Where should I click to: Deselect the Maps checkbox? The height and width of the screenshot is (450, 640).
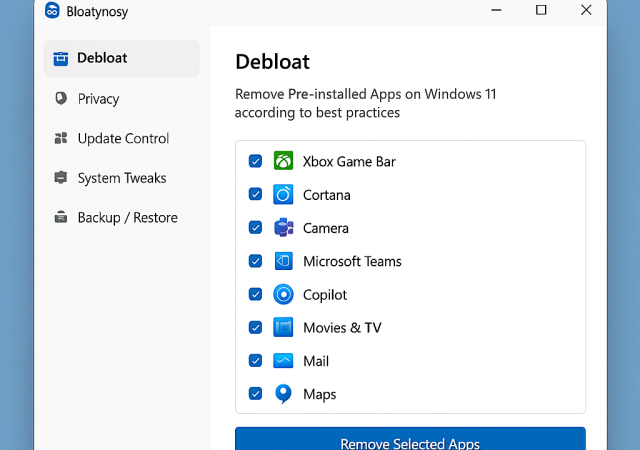[x=255, y=394]
